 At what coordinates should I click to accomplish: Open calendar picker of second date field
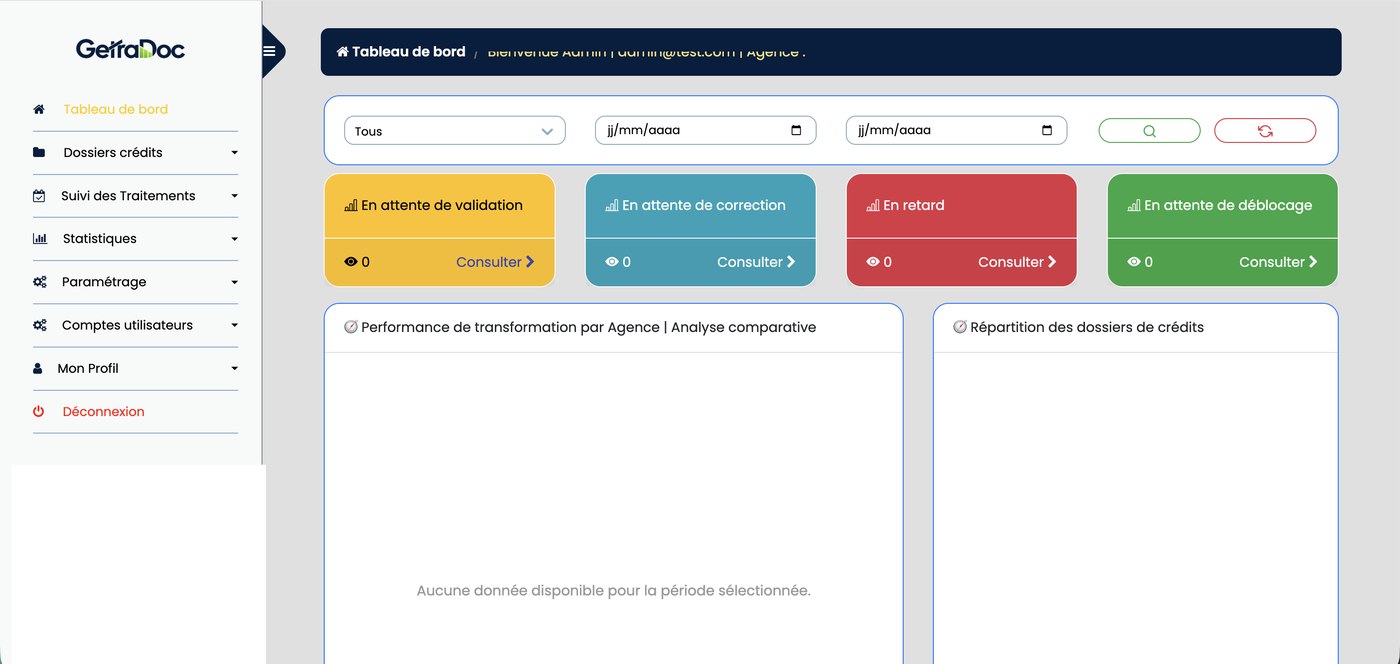click(x=1047, y=130)
